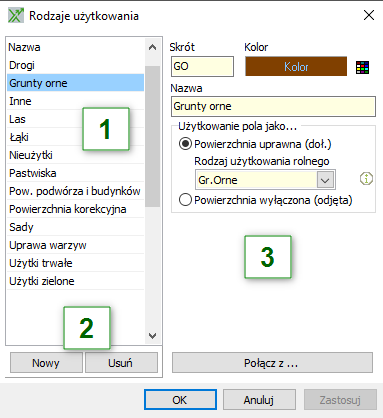Select Łąki in the list
Viewport: 383px width, 418px height.
(76, 137)
